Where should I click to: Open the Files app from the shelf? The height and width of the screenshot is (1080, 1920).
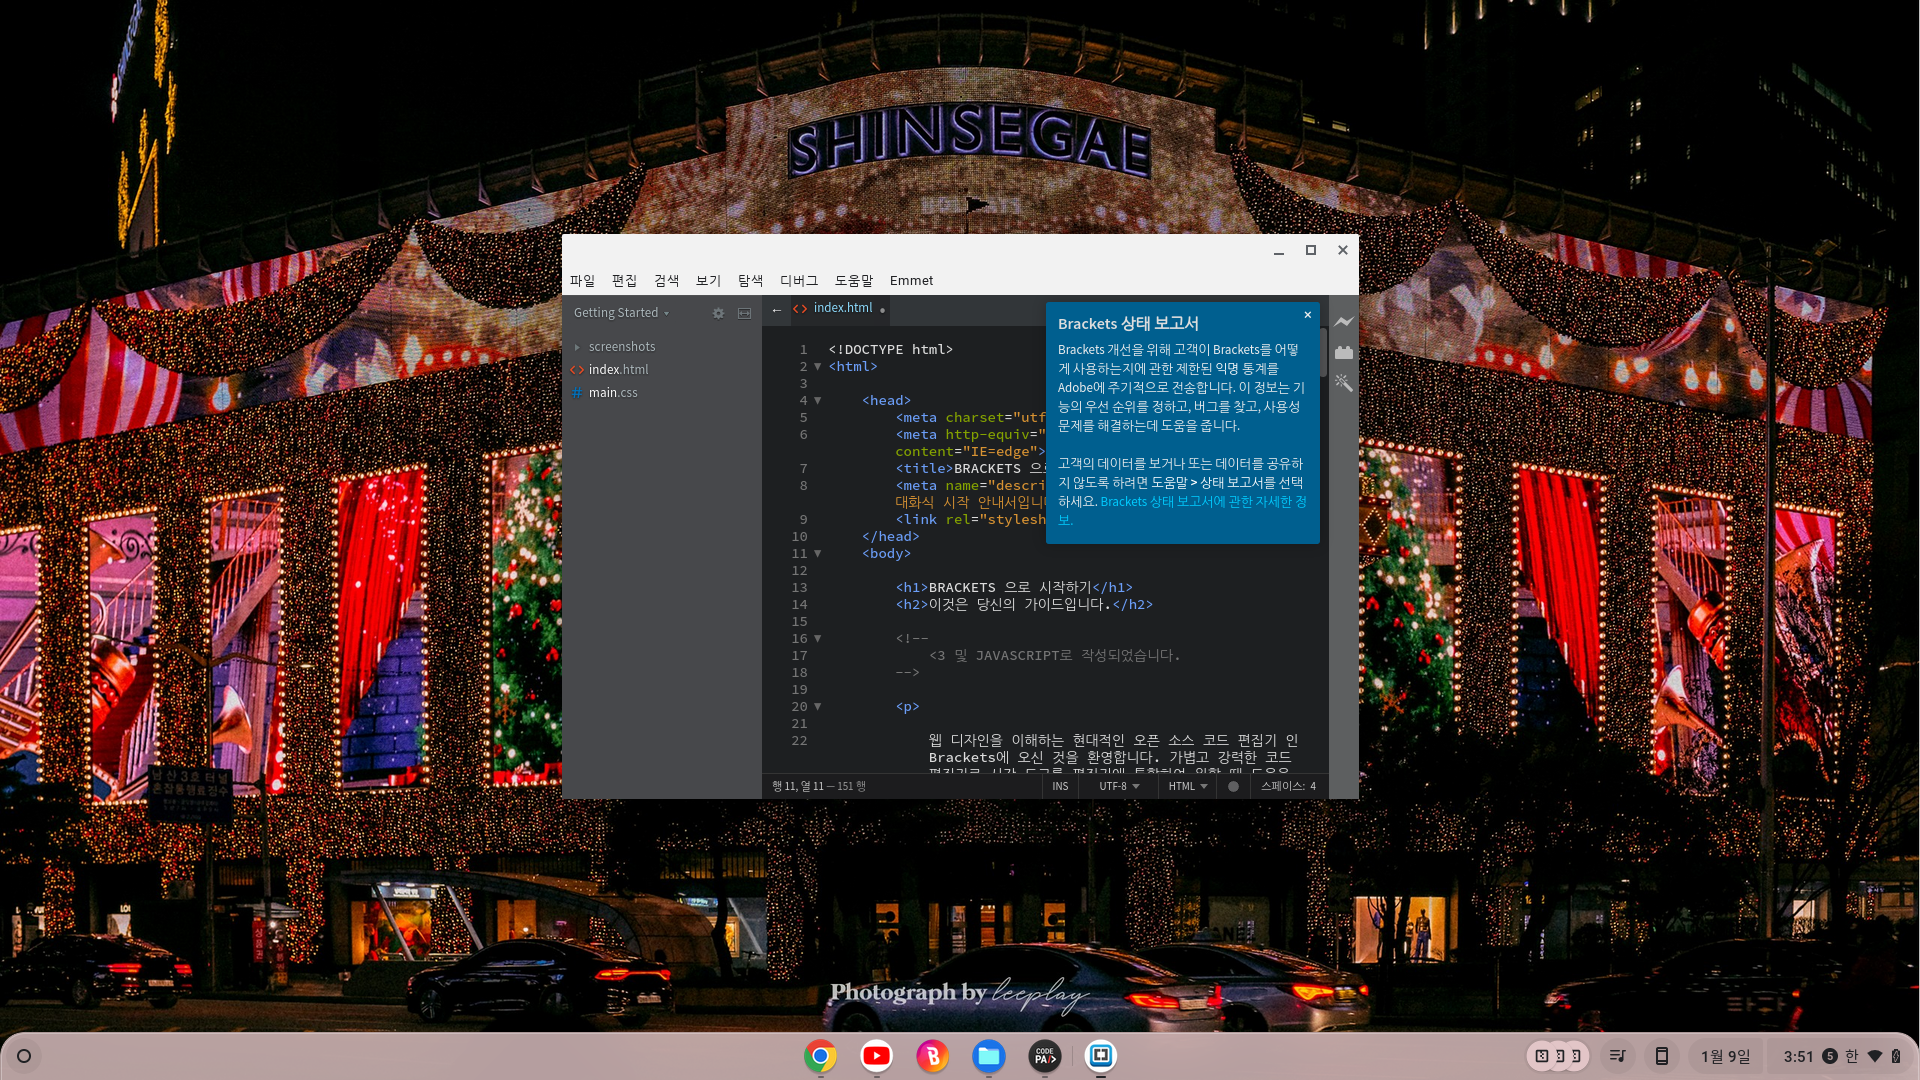988,1056
